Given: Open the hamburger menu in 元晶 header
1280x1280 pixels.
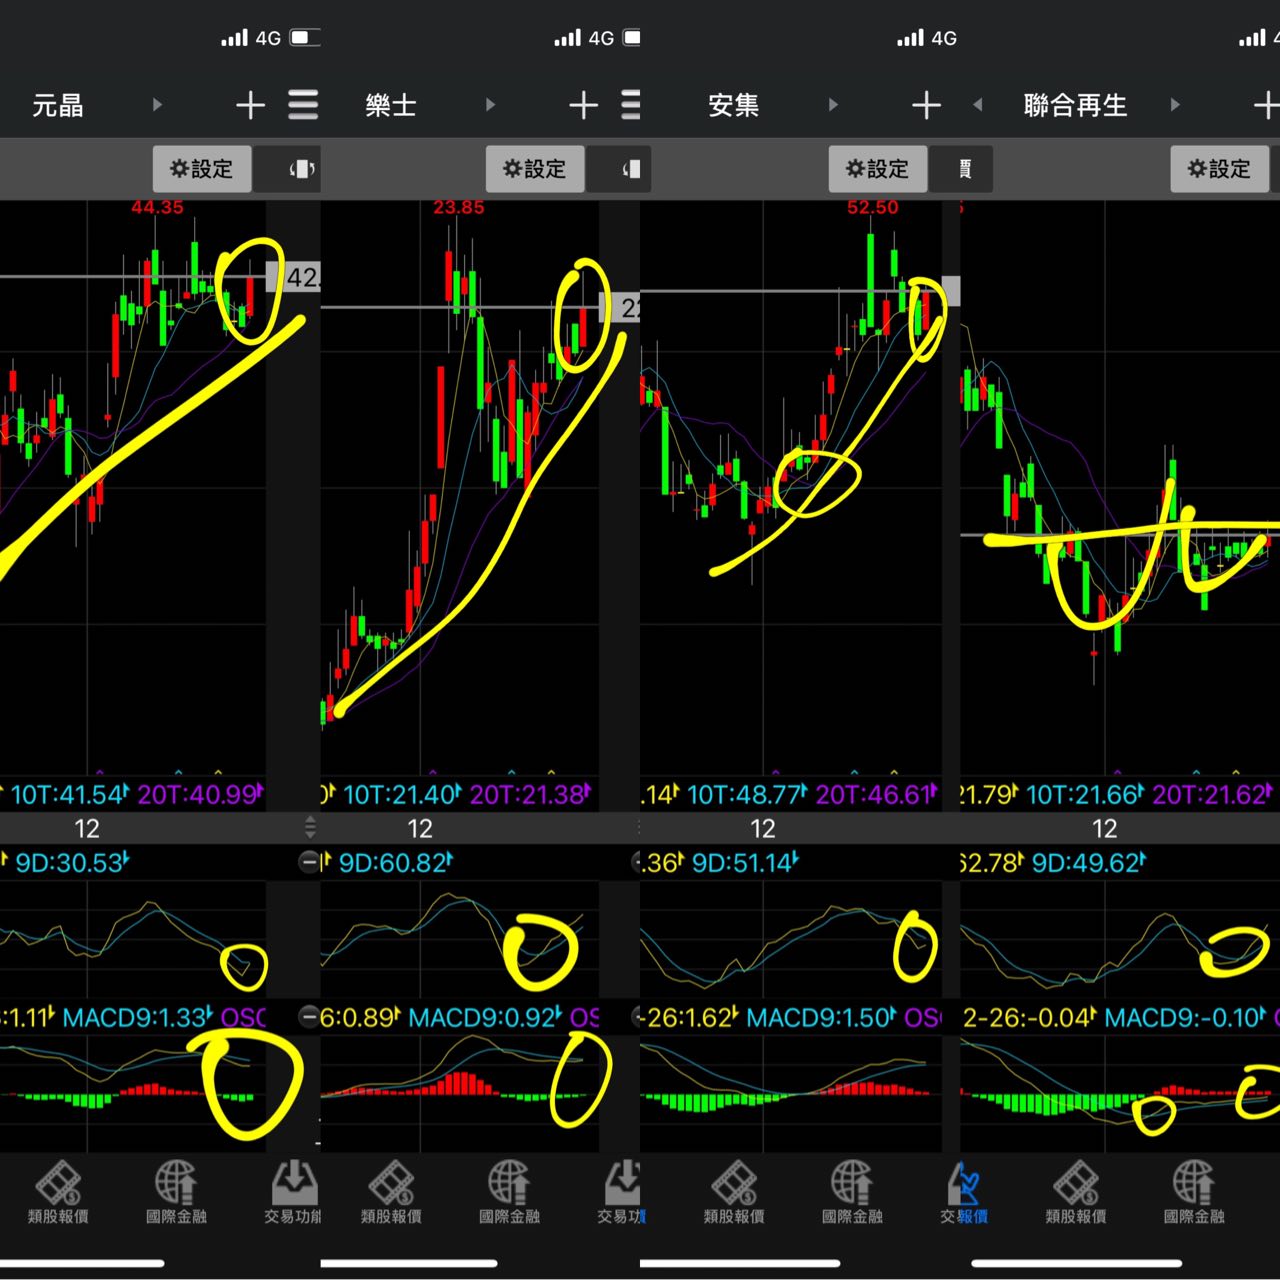Looking at the screenshot, I should pos(303,105).
